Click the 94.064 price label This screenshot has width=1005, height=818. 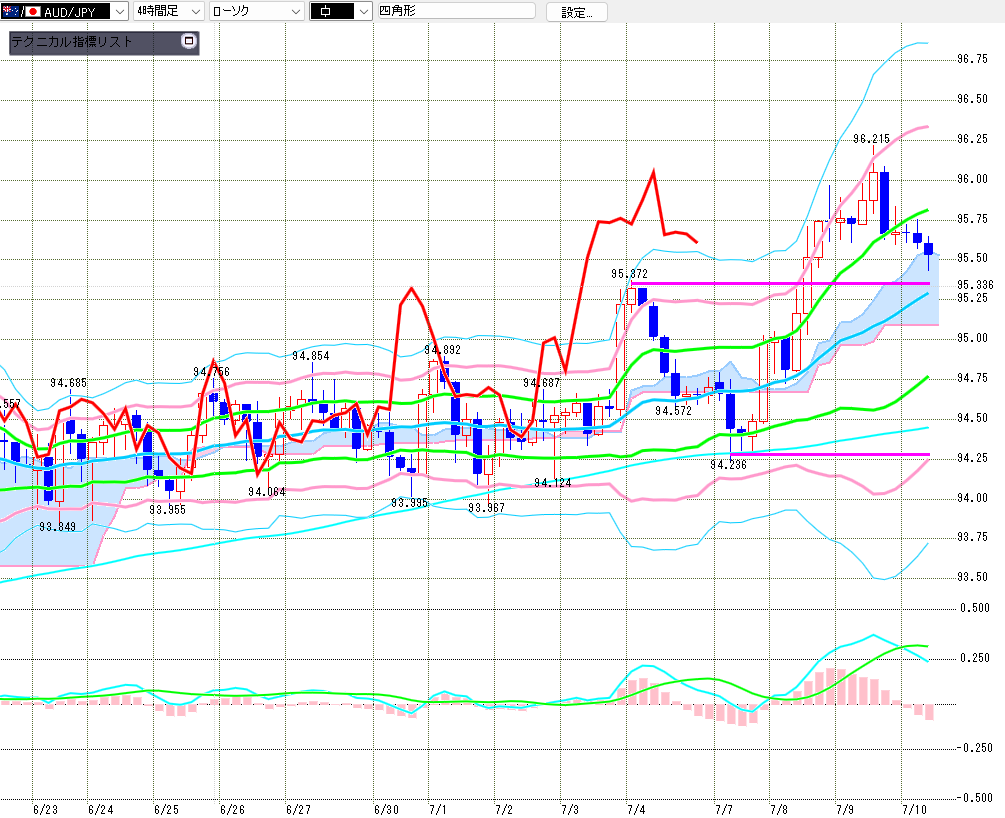point(267,492)
